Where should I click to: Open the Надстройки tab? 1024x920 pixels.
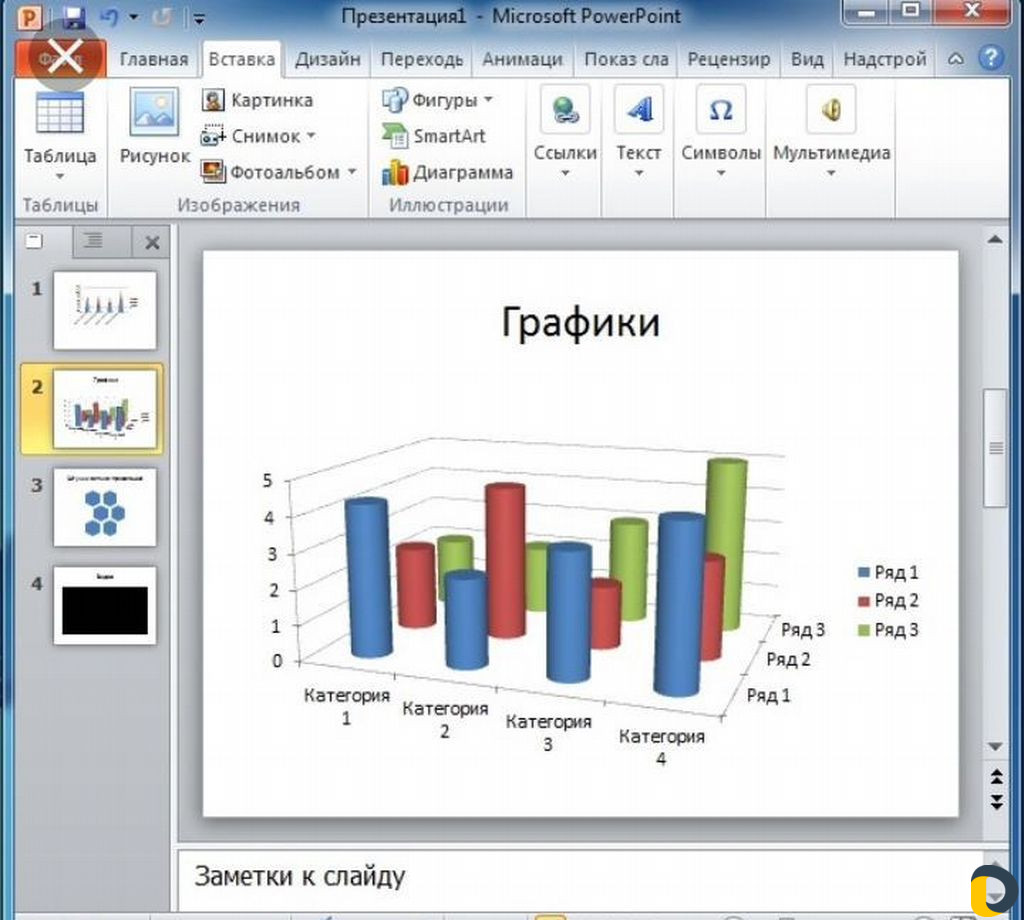[x=885, y=59]
